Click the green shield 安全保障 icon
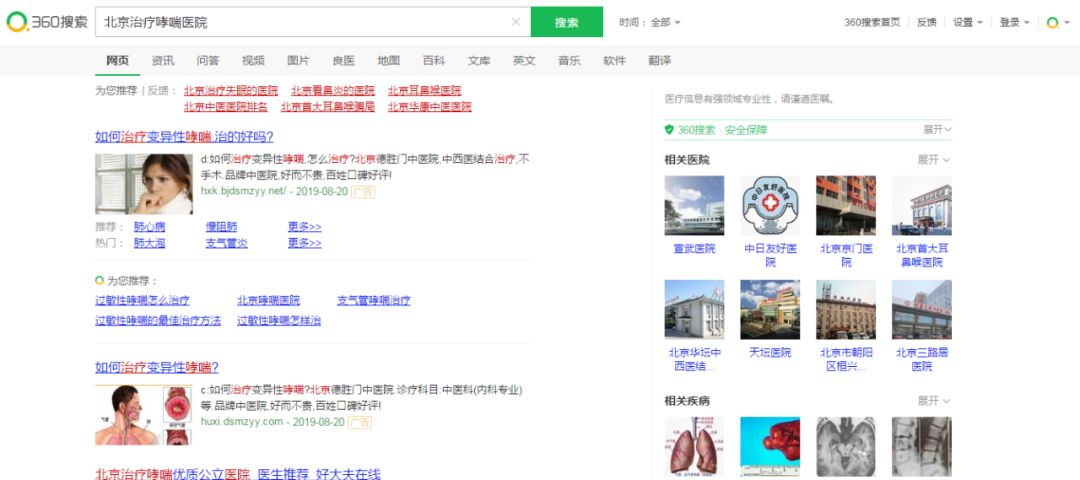 point(669,130)
